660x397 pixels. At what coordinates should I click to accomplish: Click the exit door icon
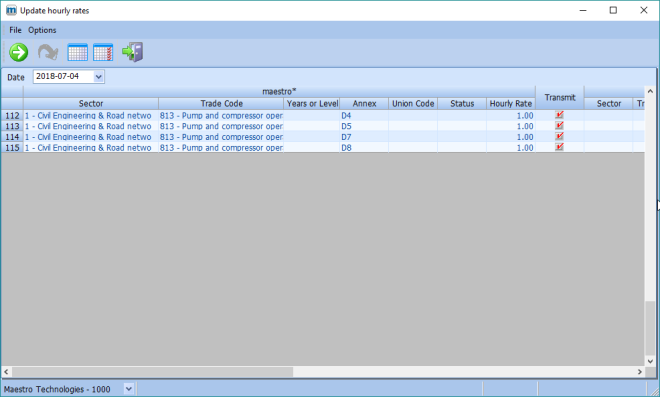click(133, 52)
